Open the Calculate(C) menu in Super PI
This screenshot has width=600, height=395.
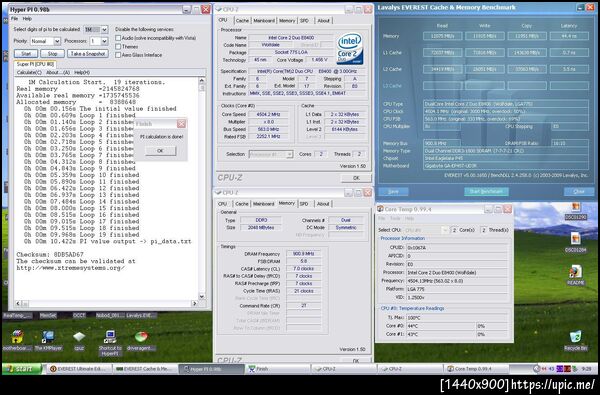[x=29, y=72]
